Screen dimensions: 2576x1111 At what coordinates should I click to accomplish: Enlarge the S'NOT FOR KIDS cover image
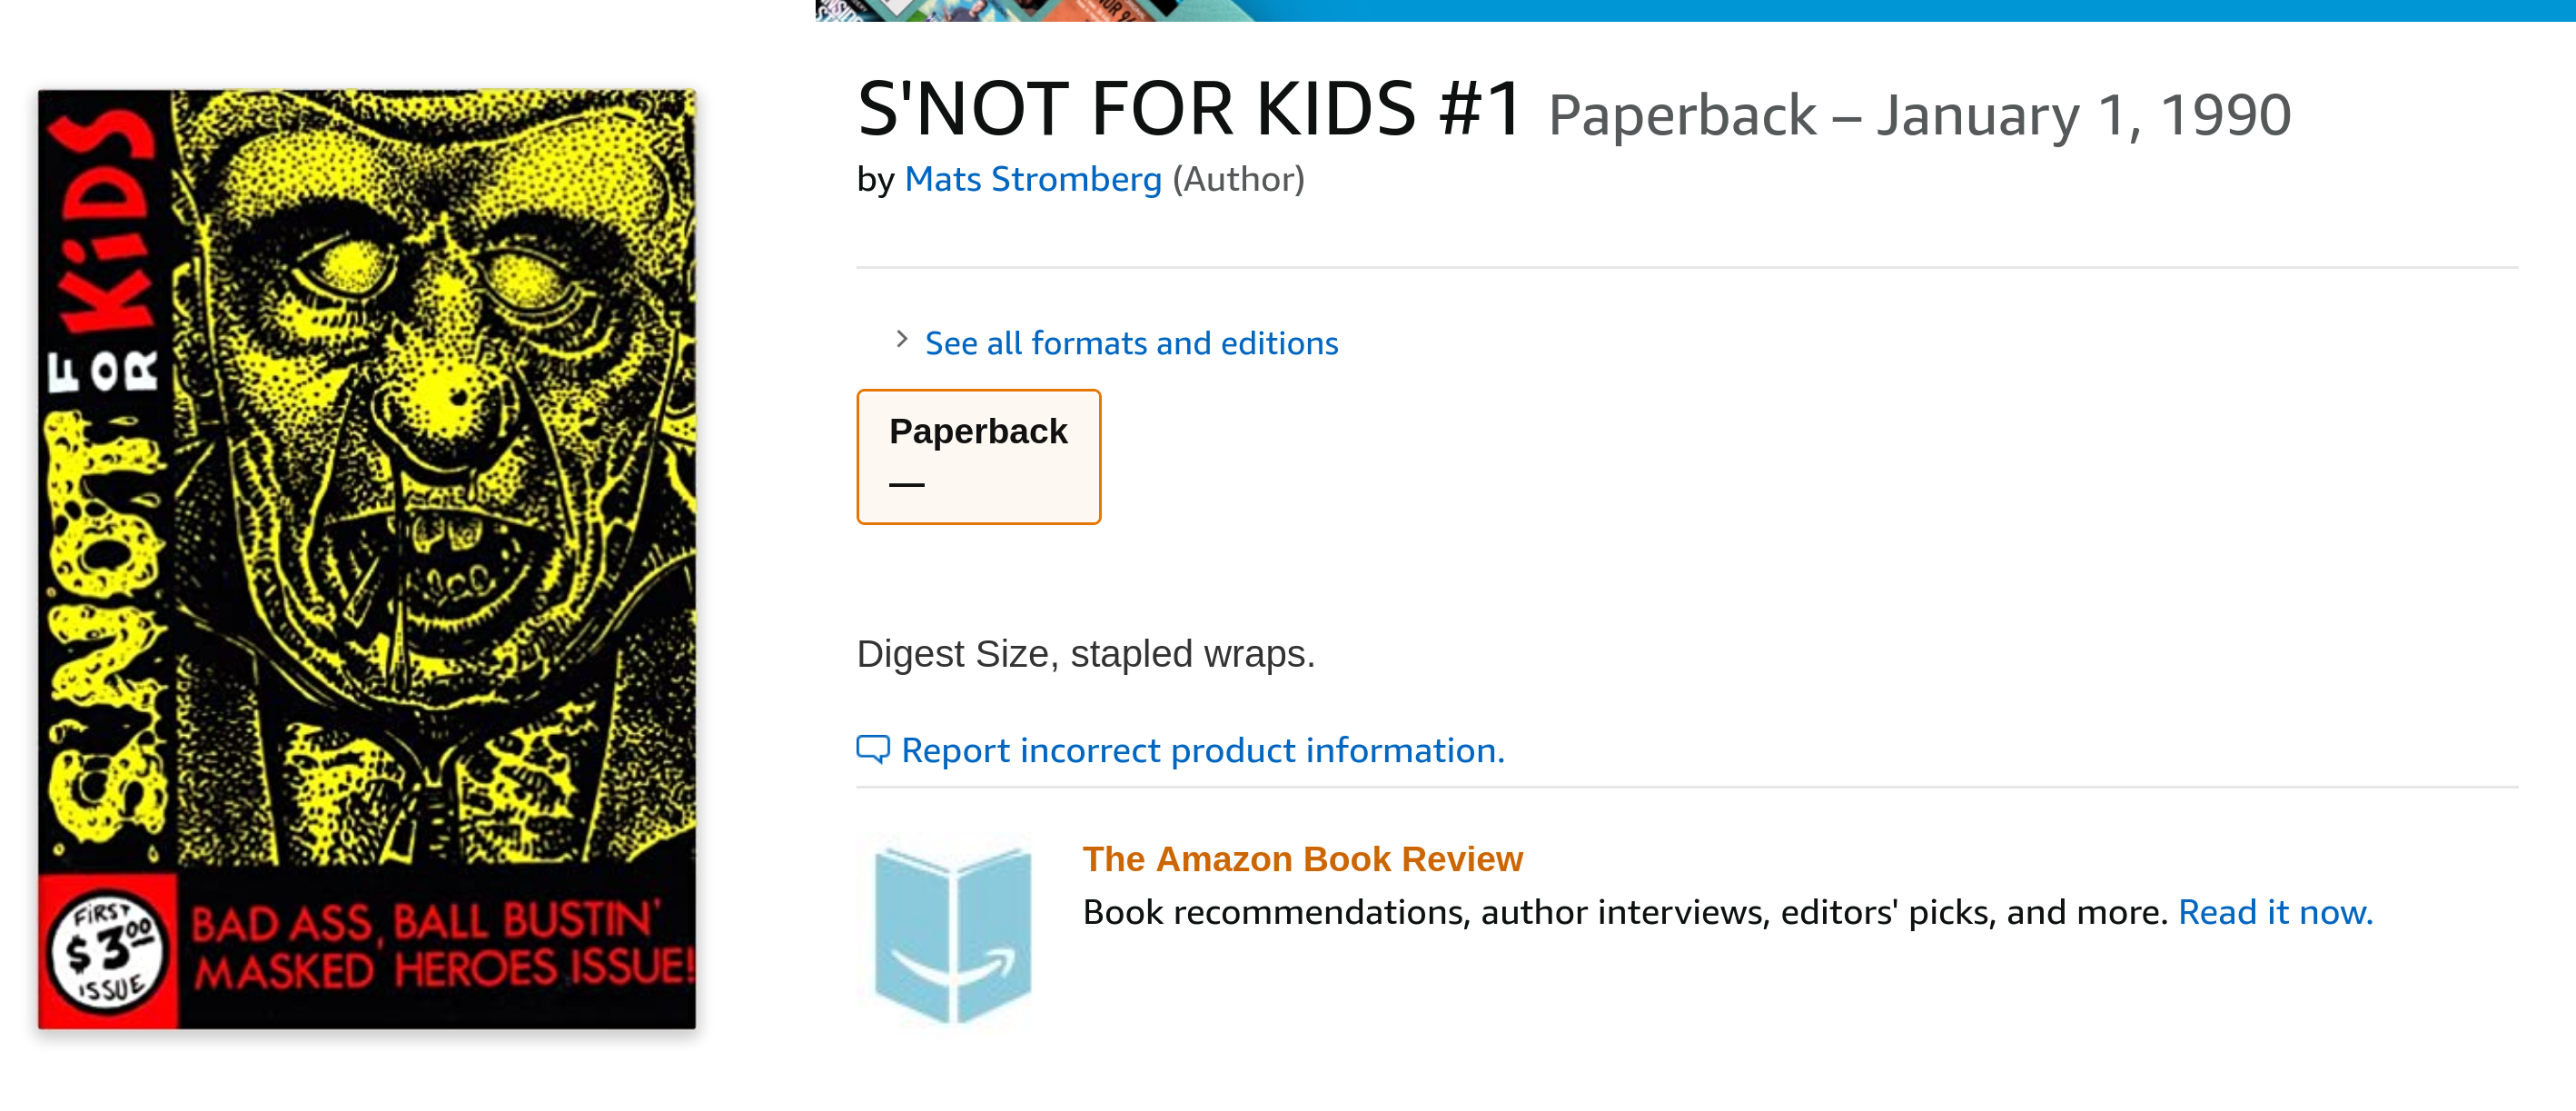coord(367,559)
